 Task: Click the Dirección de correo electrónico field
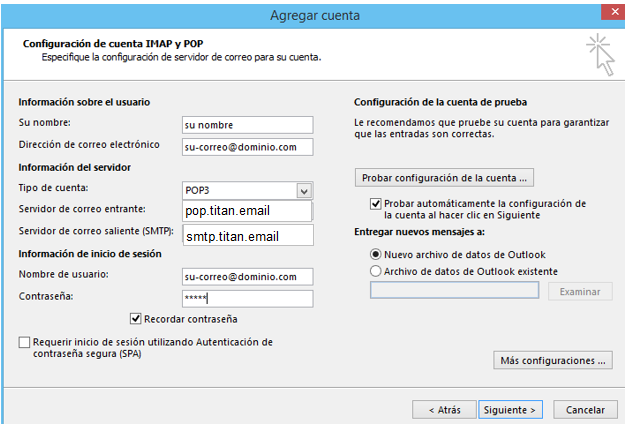click(x=247, y=147)
